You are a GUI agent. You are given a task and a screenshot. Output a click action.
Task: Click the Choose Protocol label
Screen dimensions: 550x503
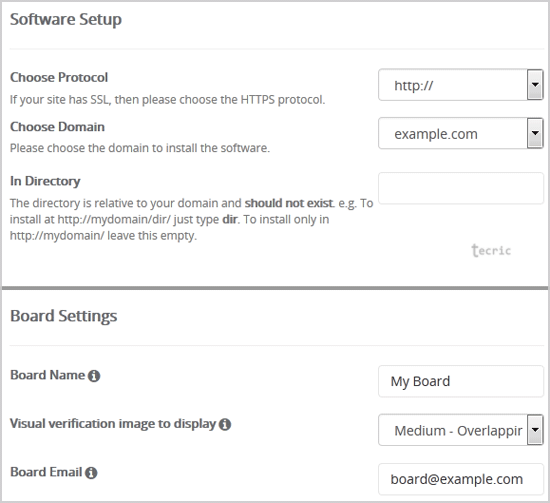(x=59, y=78)
